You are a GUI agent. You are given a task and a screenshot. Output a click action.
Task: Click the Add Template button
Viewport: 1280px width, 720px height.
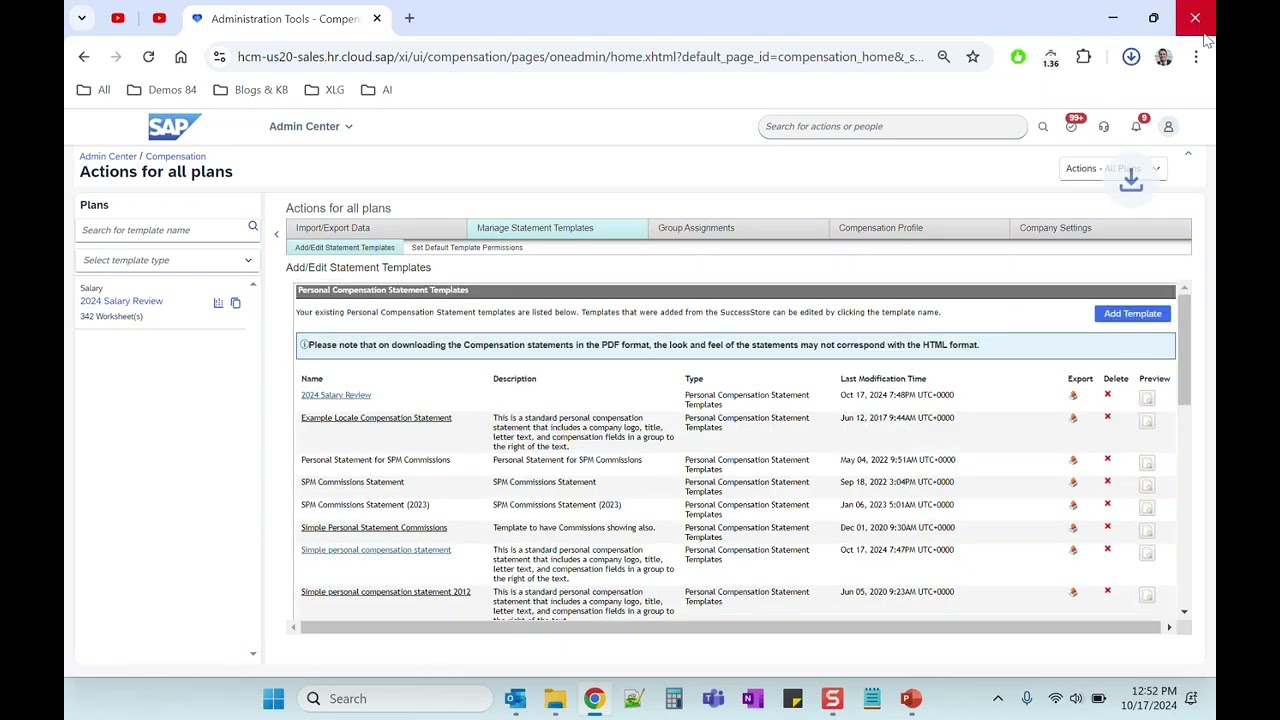(1133, 314)
